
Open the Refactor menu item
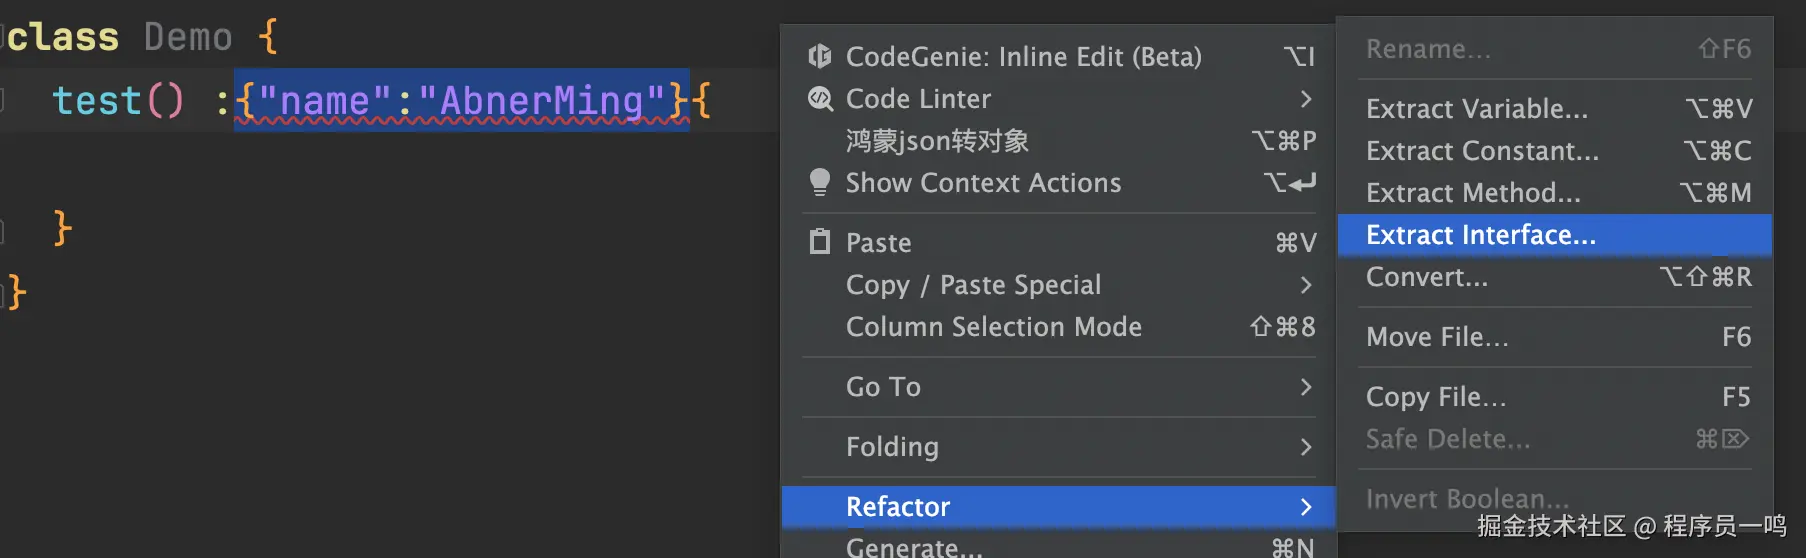897,507
